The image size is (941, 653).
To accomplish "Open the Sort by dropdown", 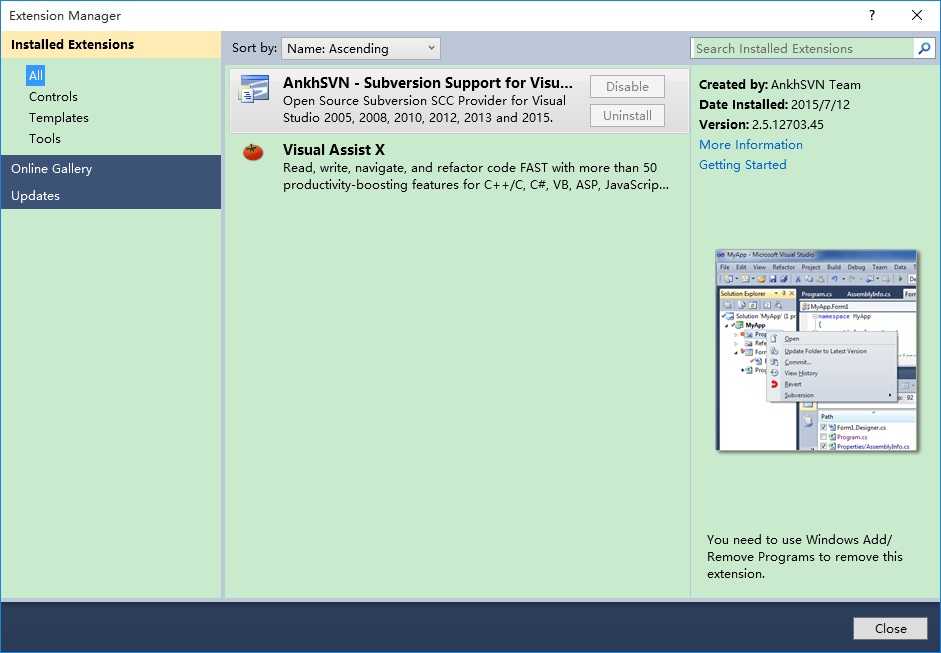I will (361, 49).
